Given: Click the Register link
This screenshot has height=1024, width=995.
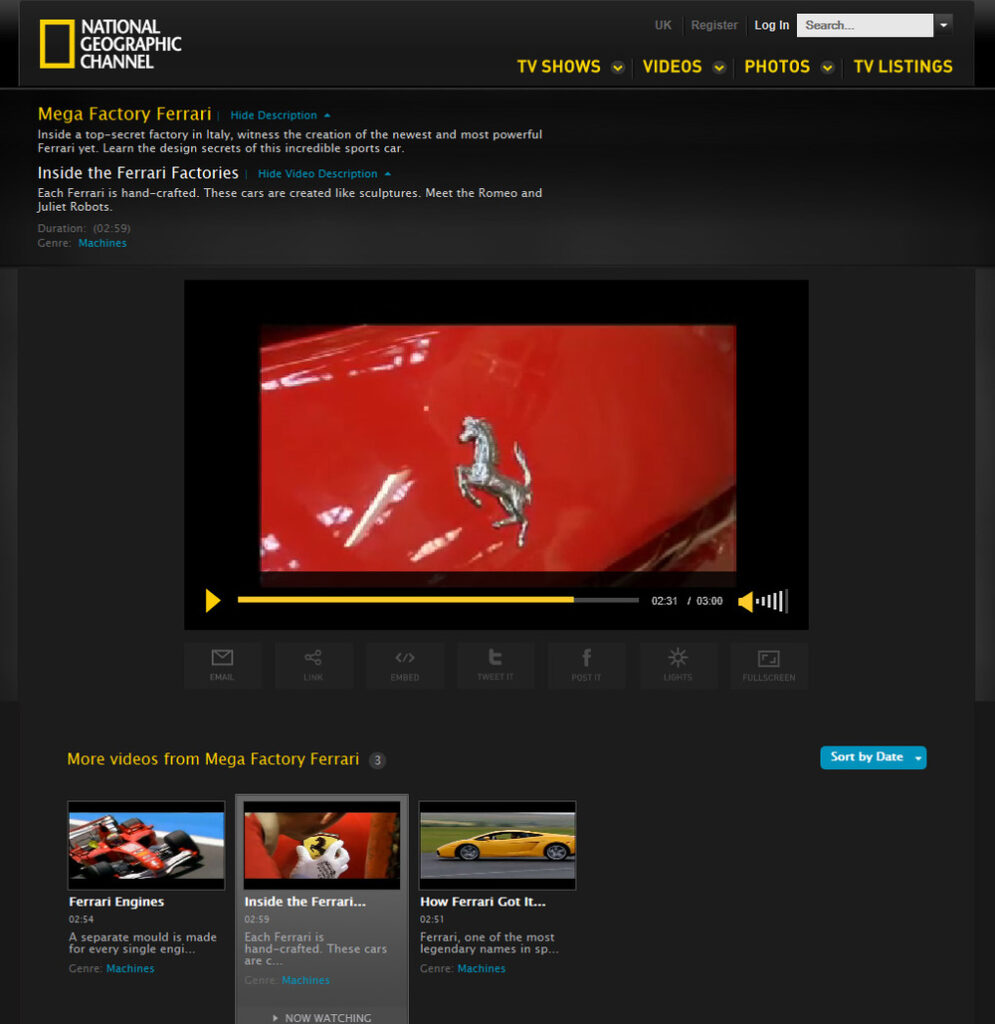Looking at the screenshot, I should [714, 26].
